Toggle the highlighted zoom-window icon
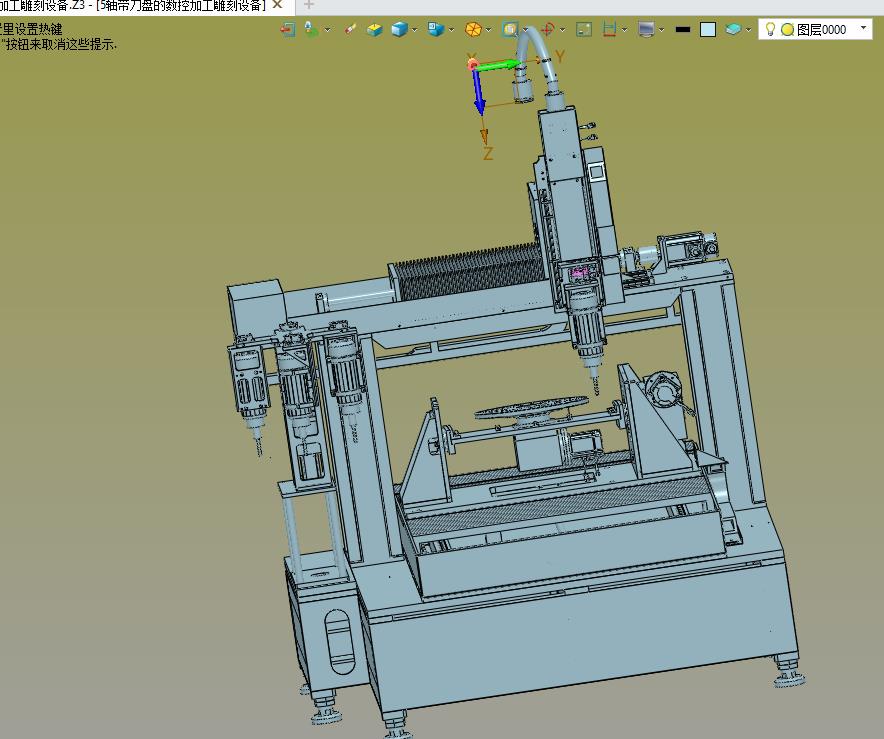The width and height of the screenshot is (884, 739). click(x=510, y=29)
